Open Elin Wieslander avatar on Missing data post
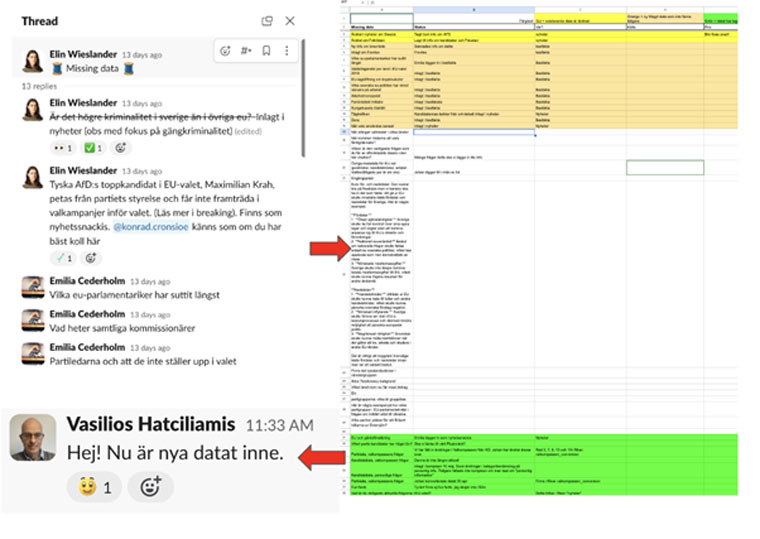This screenshot has height=539, width=760. point(33,61)
